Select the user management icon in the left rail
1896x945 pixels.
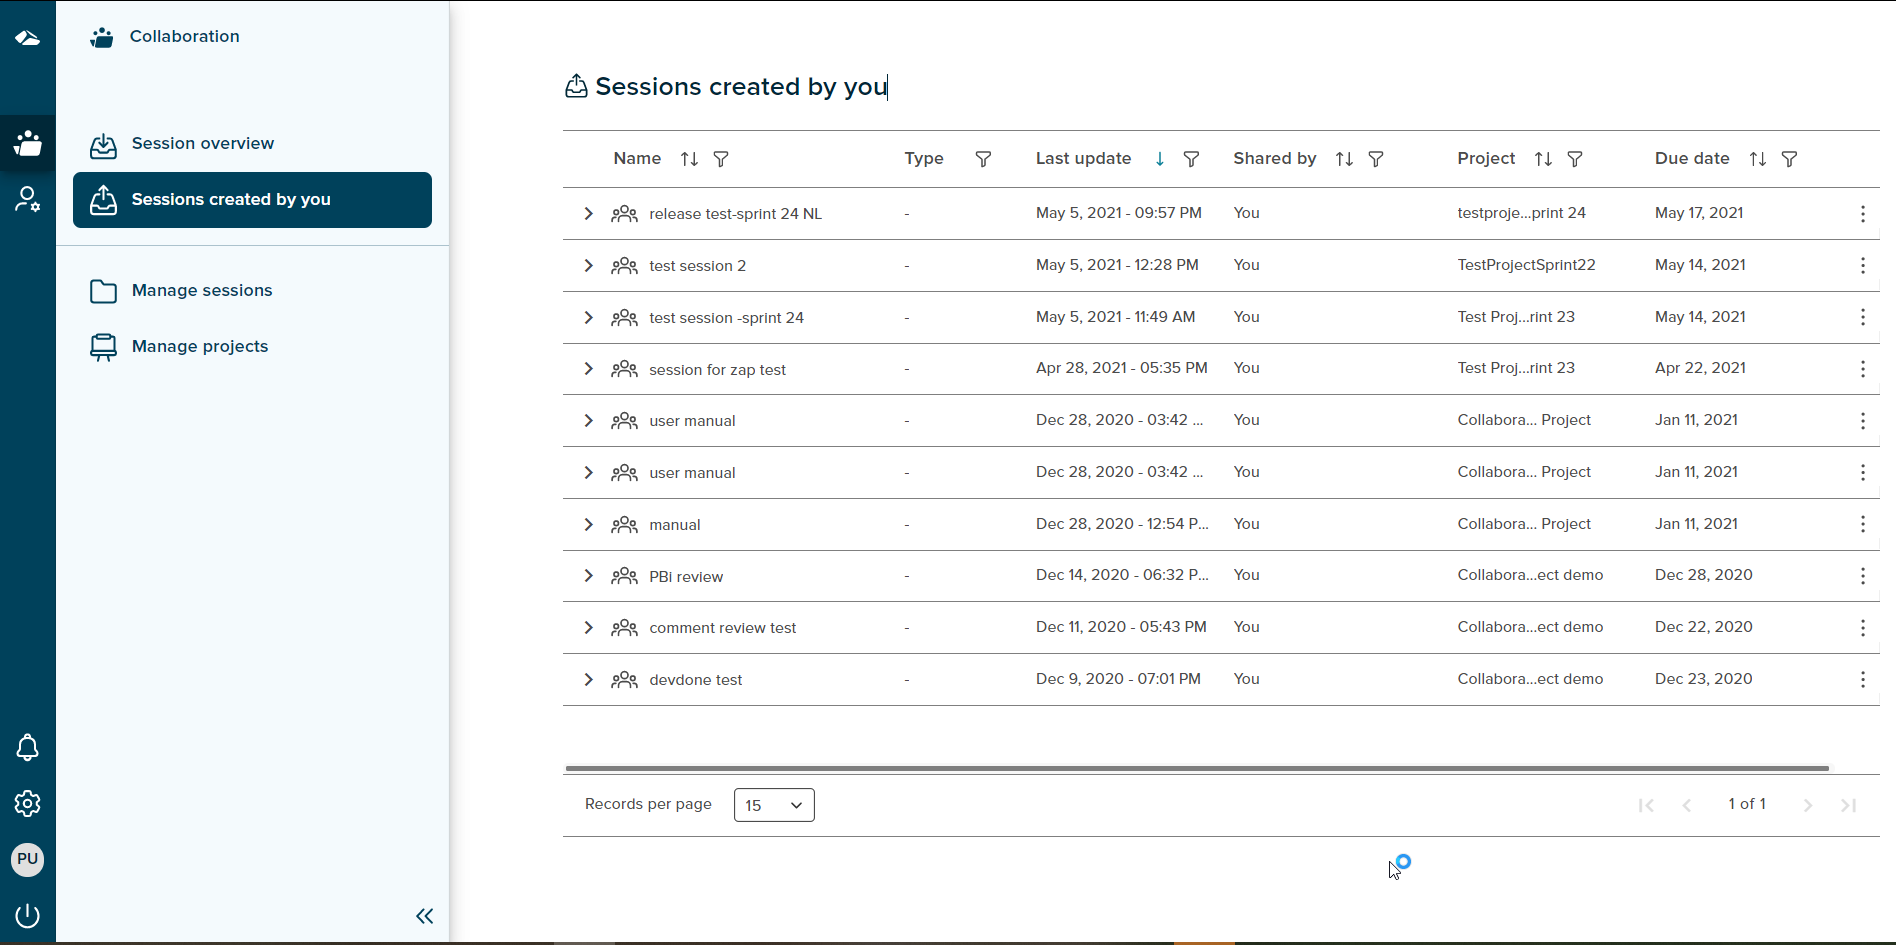click(x=27, y=199)
